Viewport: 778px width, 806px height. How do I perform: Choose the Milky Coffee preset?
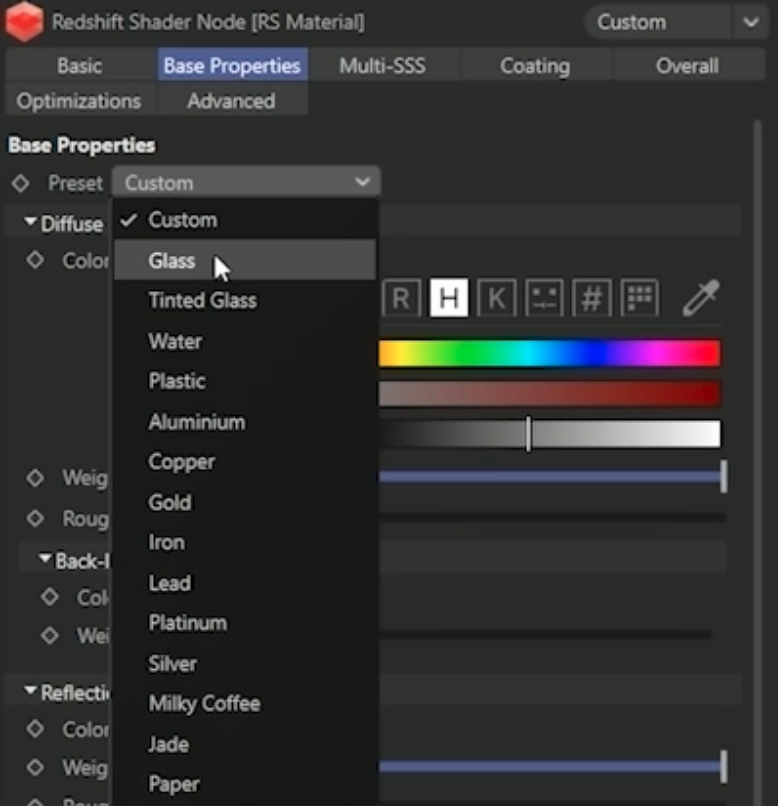click(245, 704)
